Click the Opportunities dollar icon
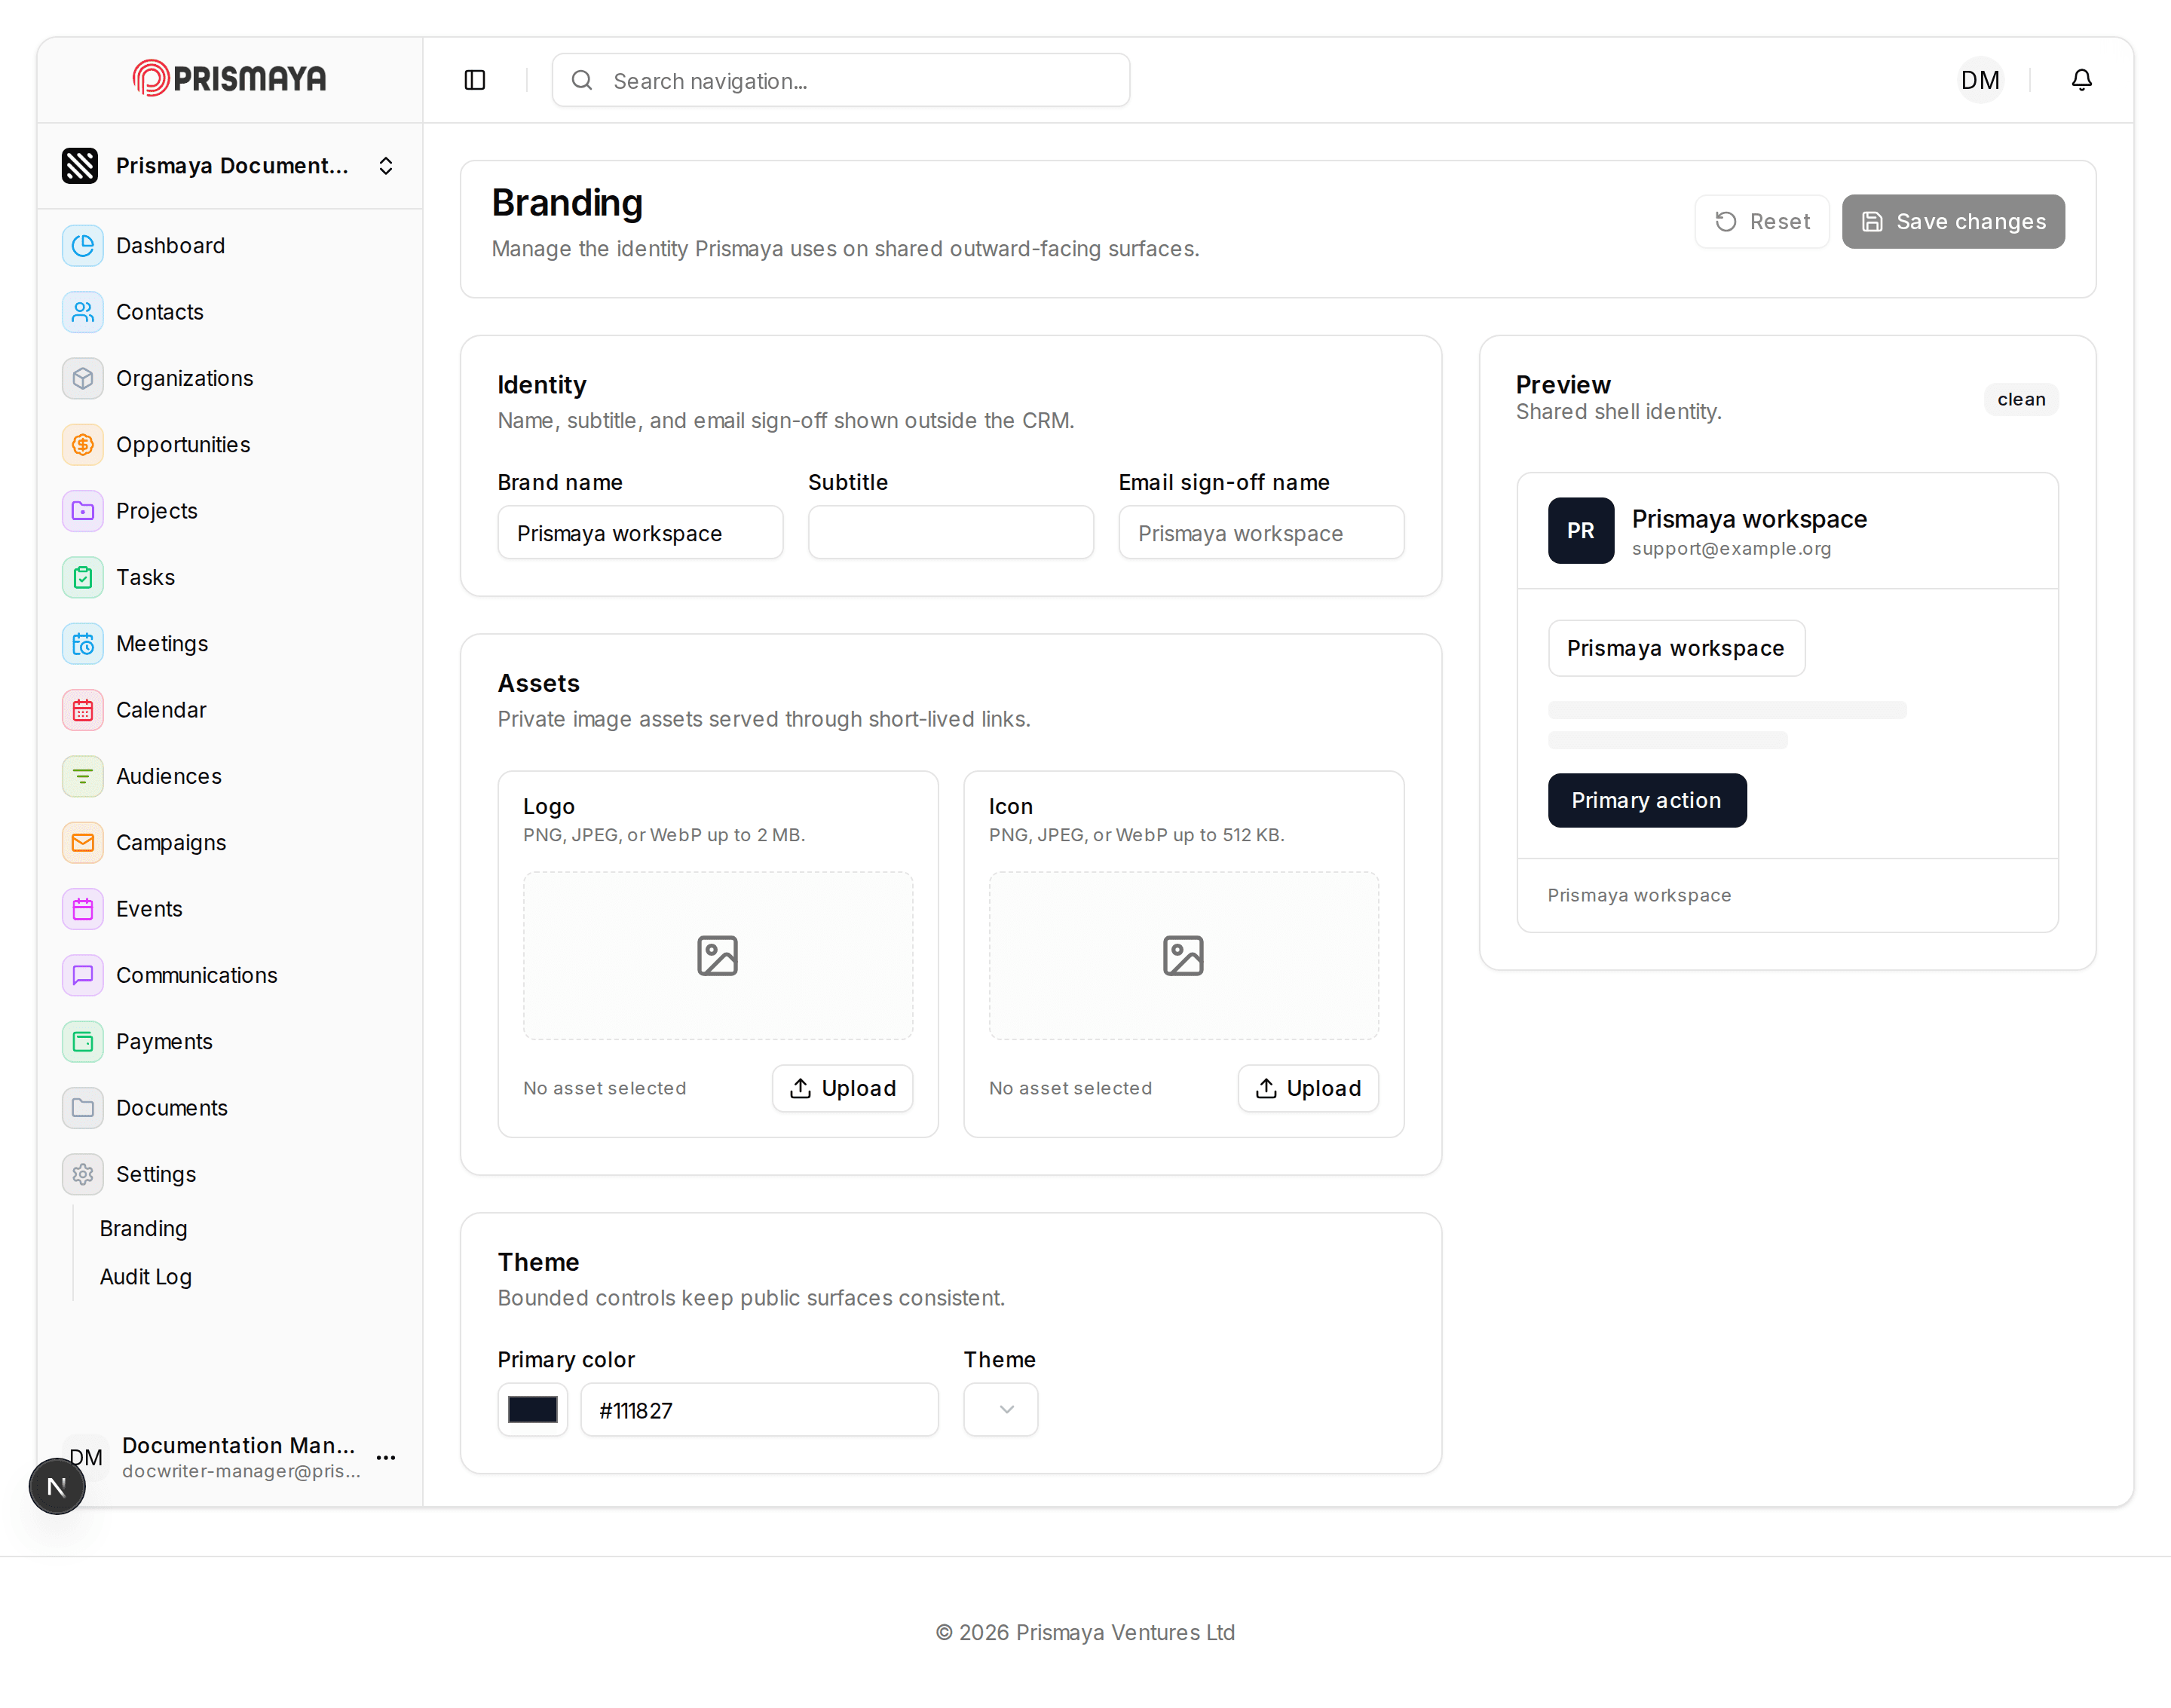 (x=83, y=445)
